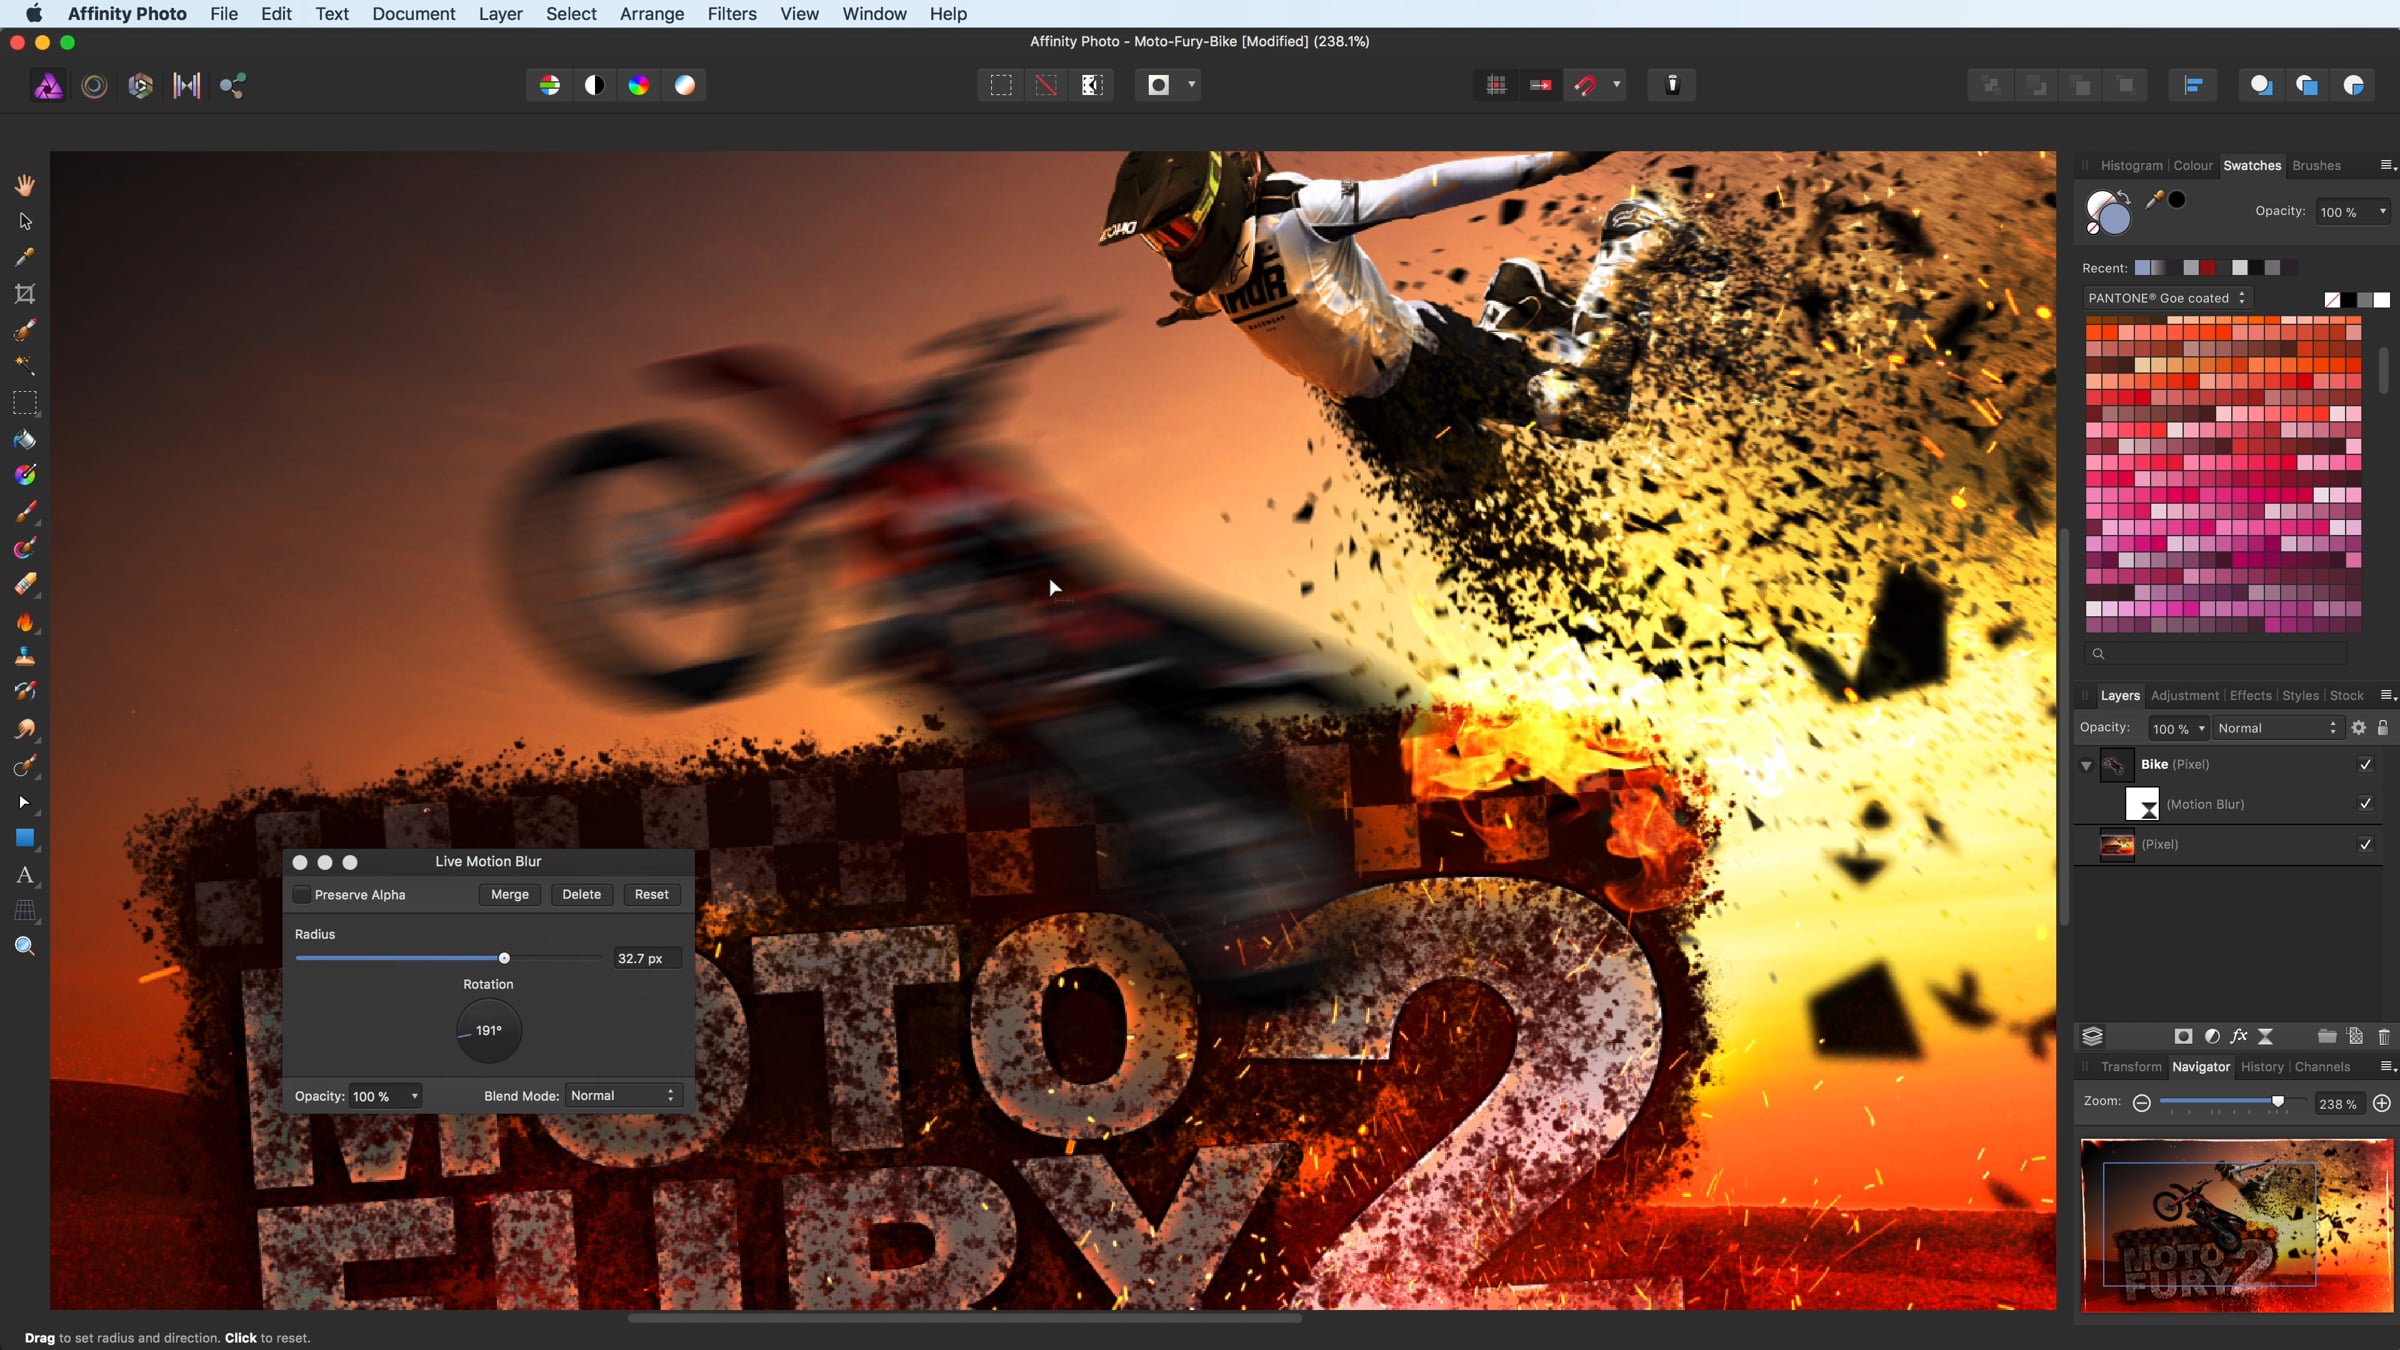Click the Reset button in Live Motion Blur

651,894
